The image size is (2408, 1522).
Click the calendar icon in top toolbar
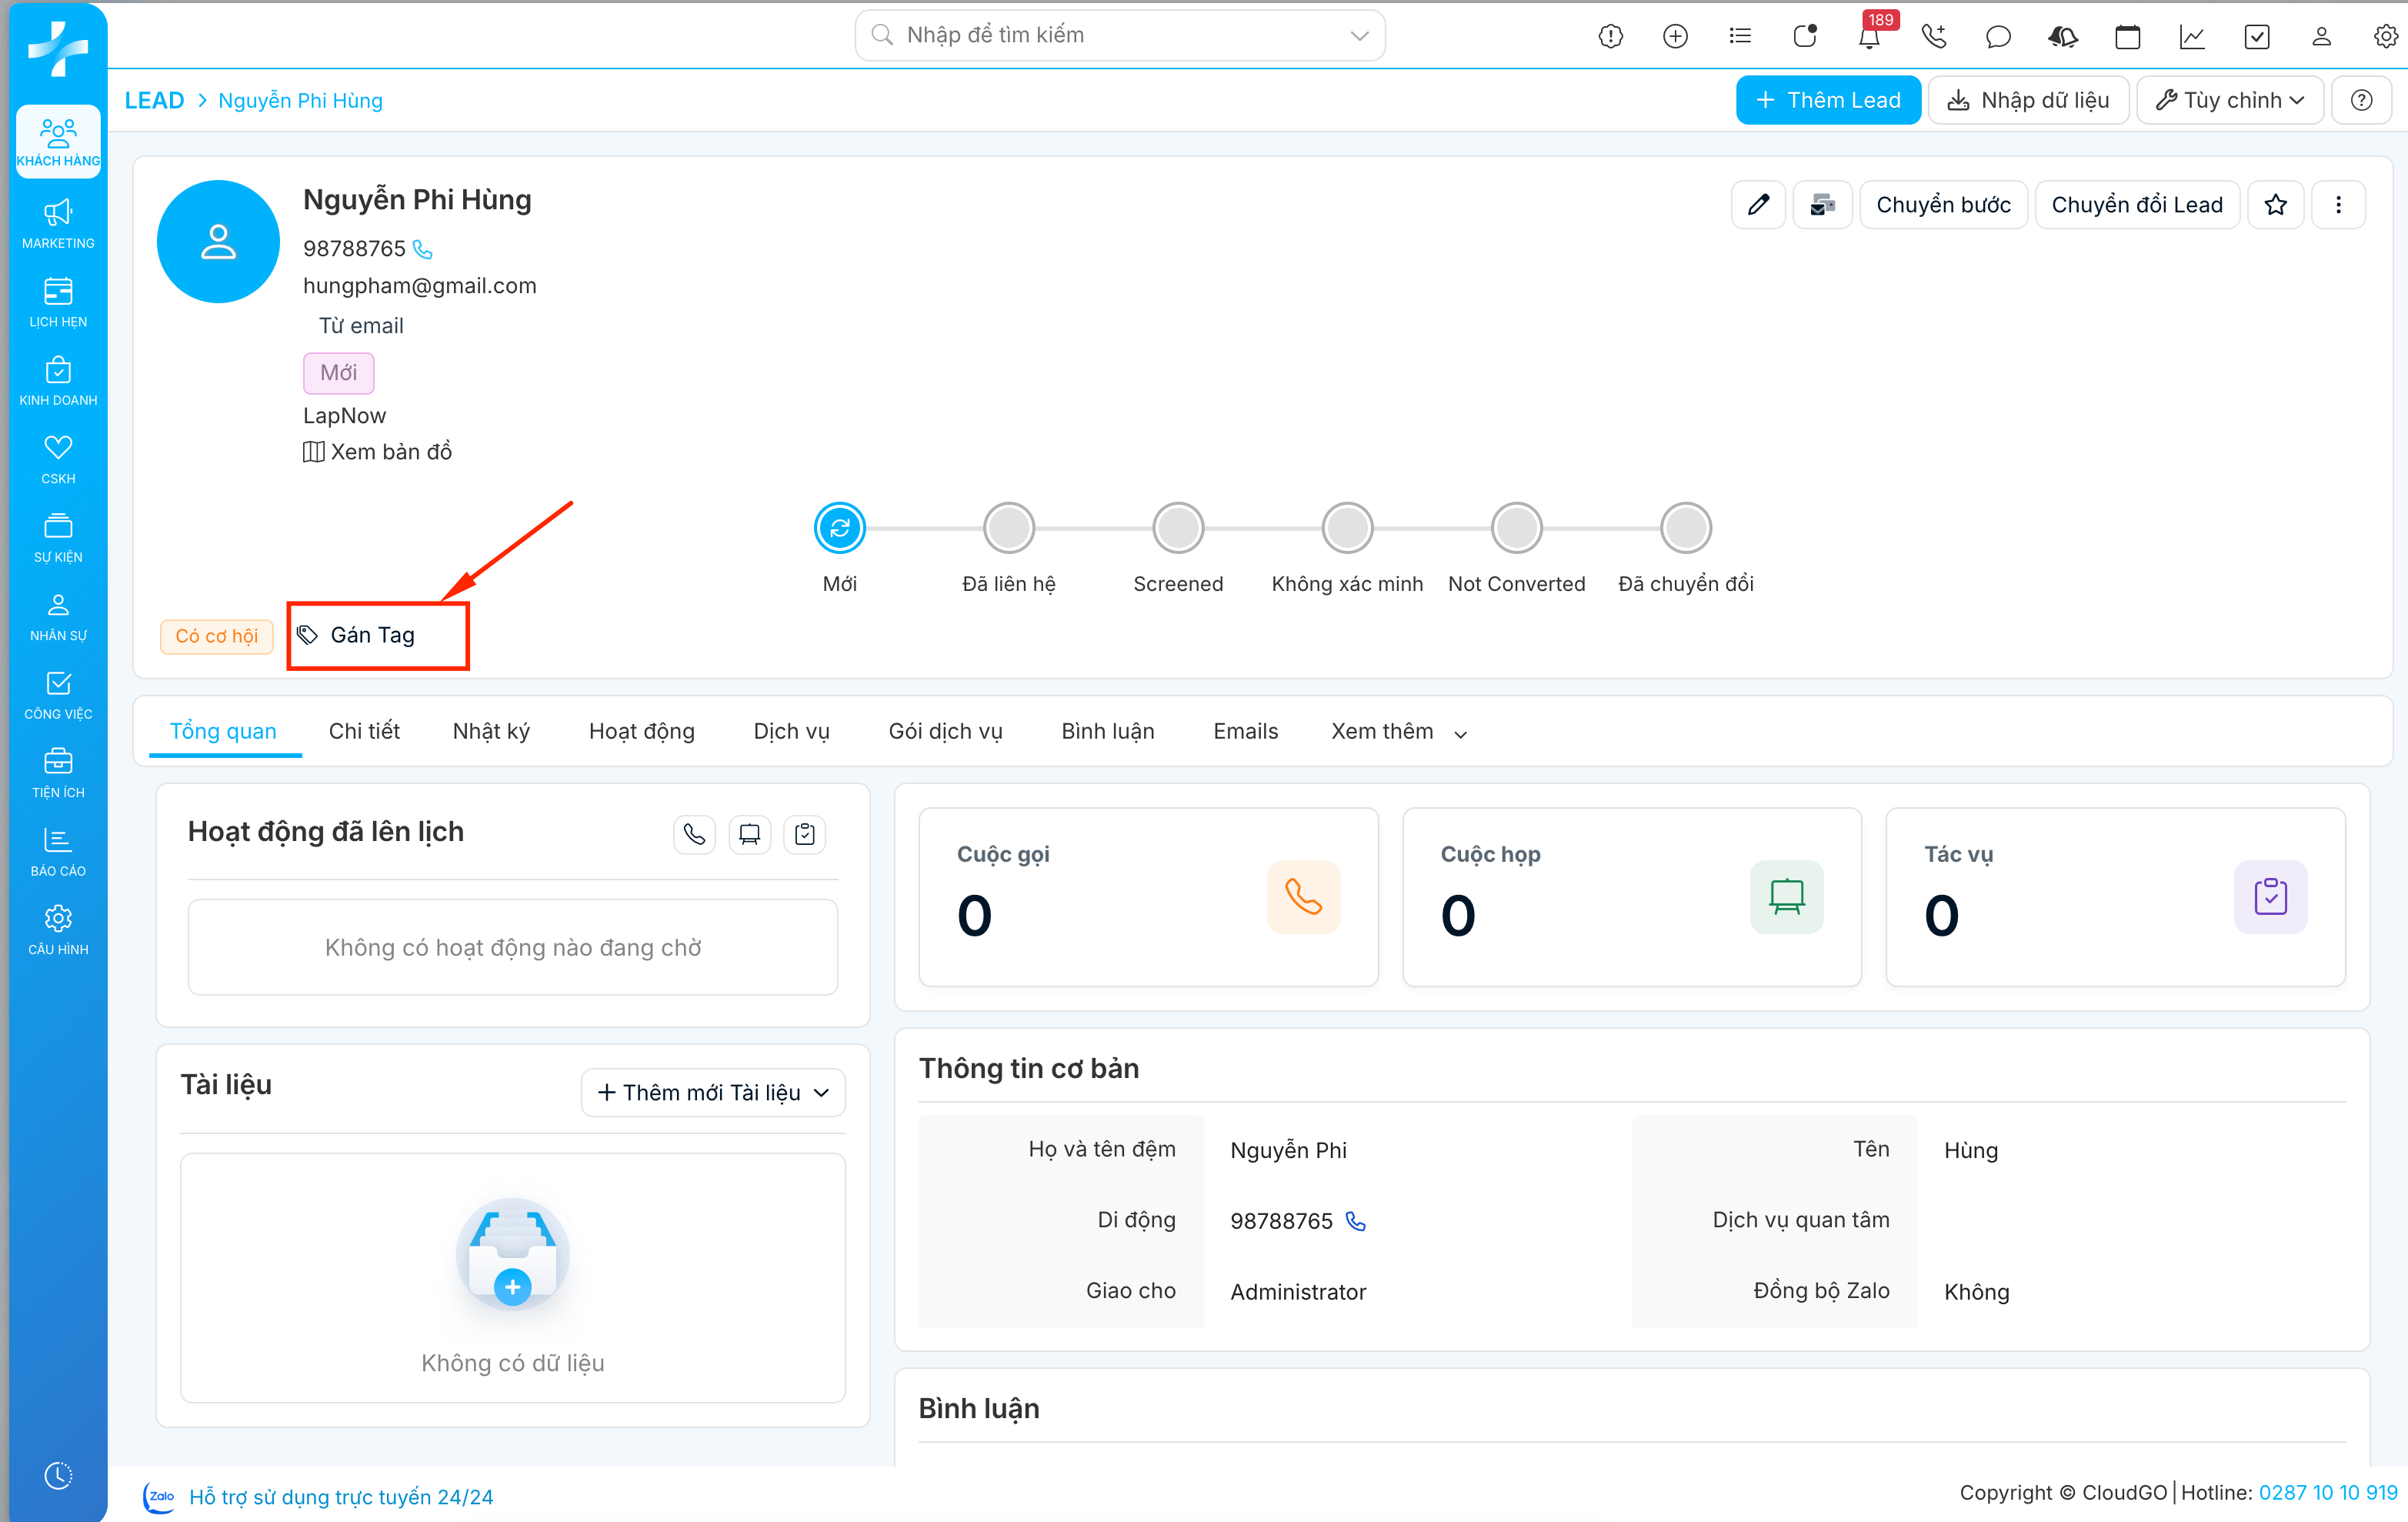click(x=2127, y=37)
